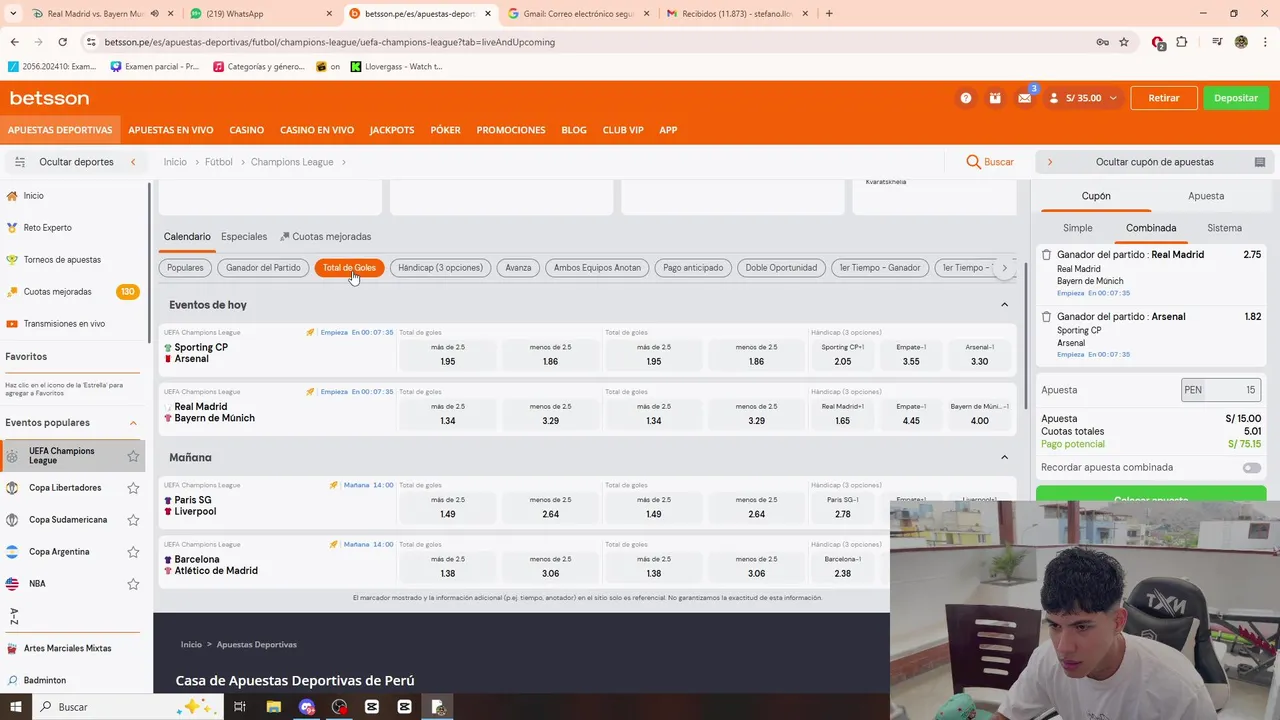Collapse Eventos populares list
Viewport: 1280px width, 720px height.
pyautogui.click(x=133, y=423)
